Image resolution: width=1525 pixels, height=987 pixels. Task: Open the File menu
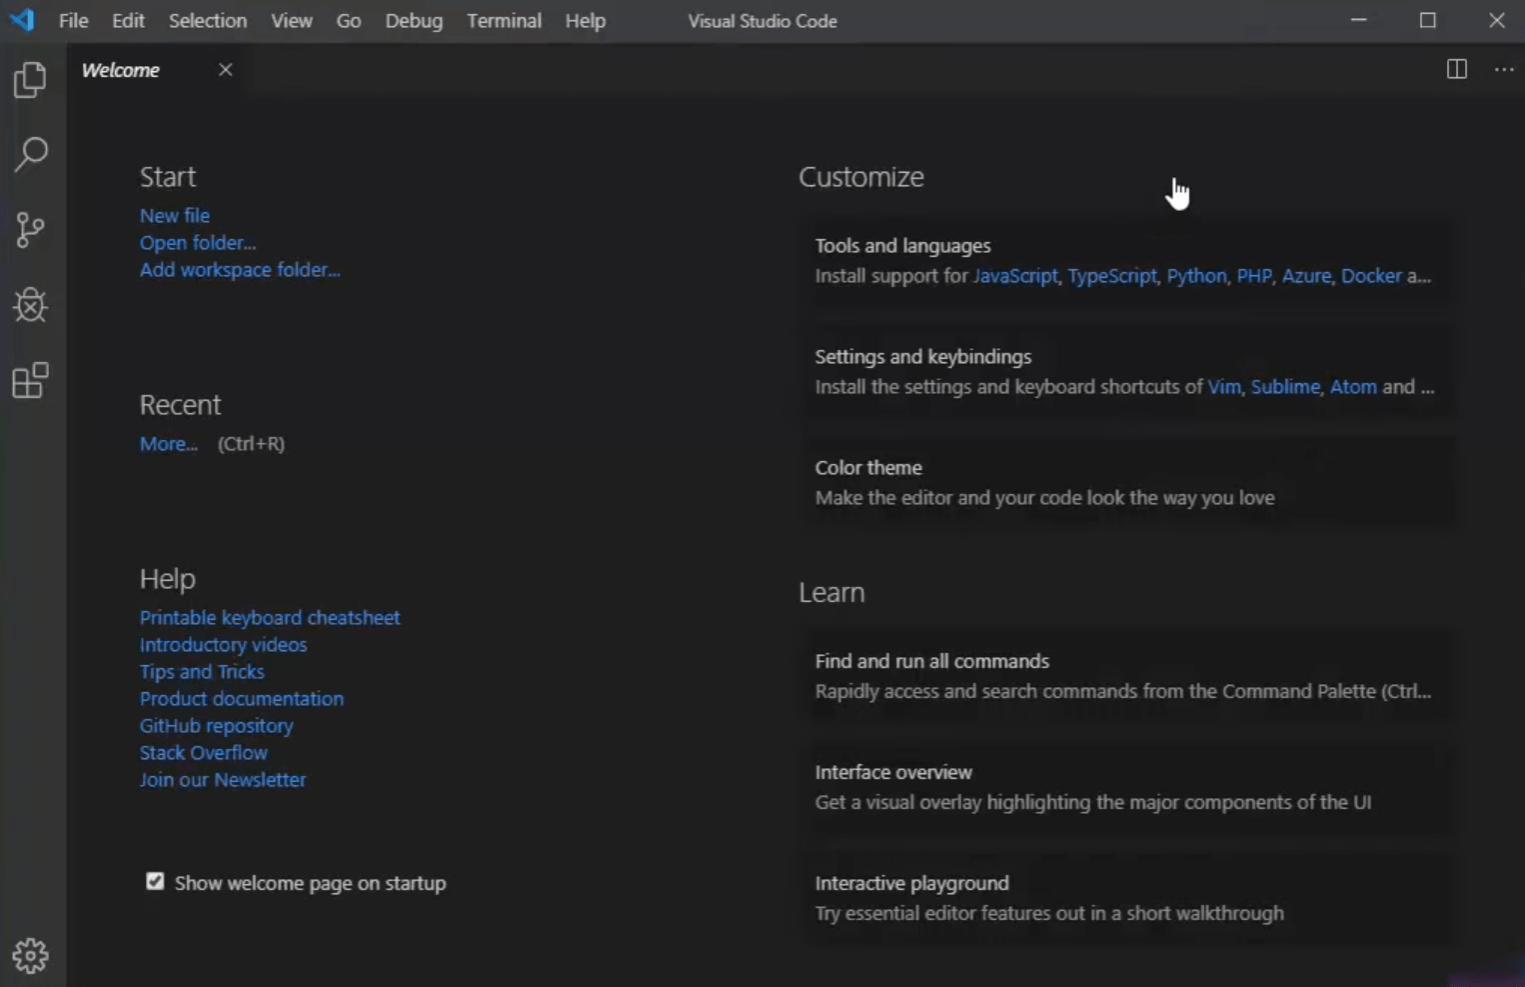tap(72, 20)
